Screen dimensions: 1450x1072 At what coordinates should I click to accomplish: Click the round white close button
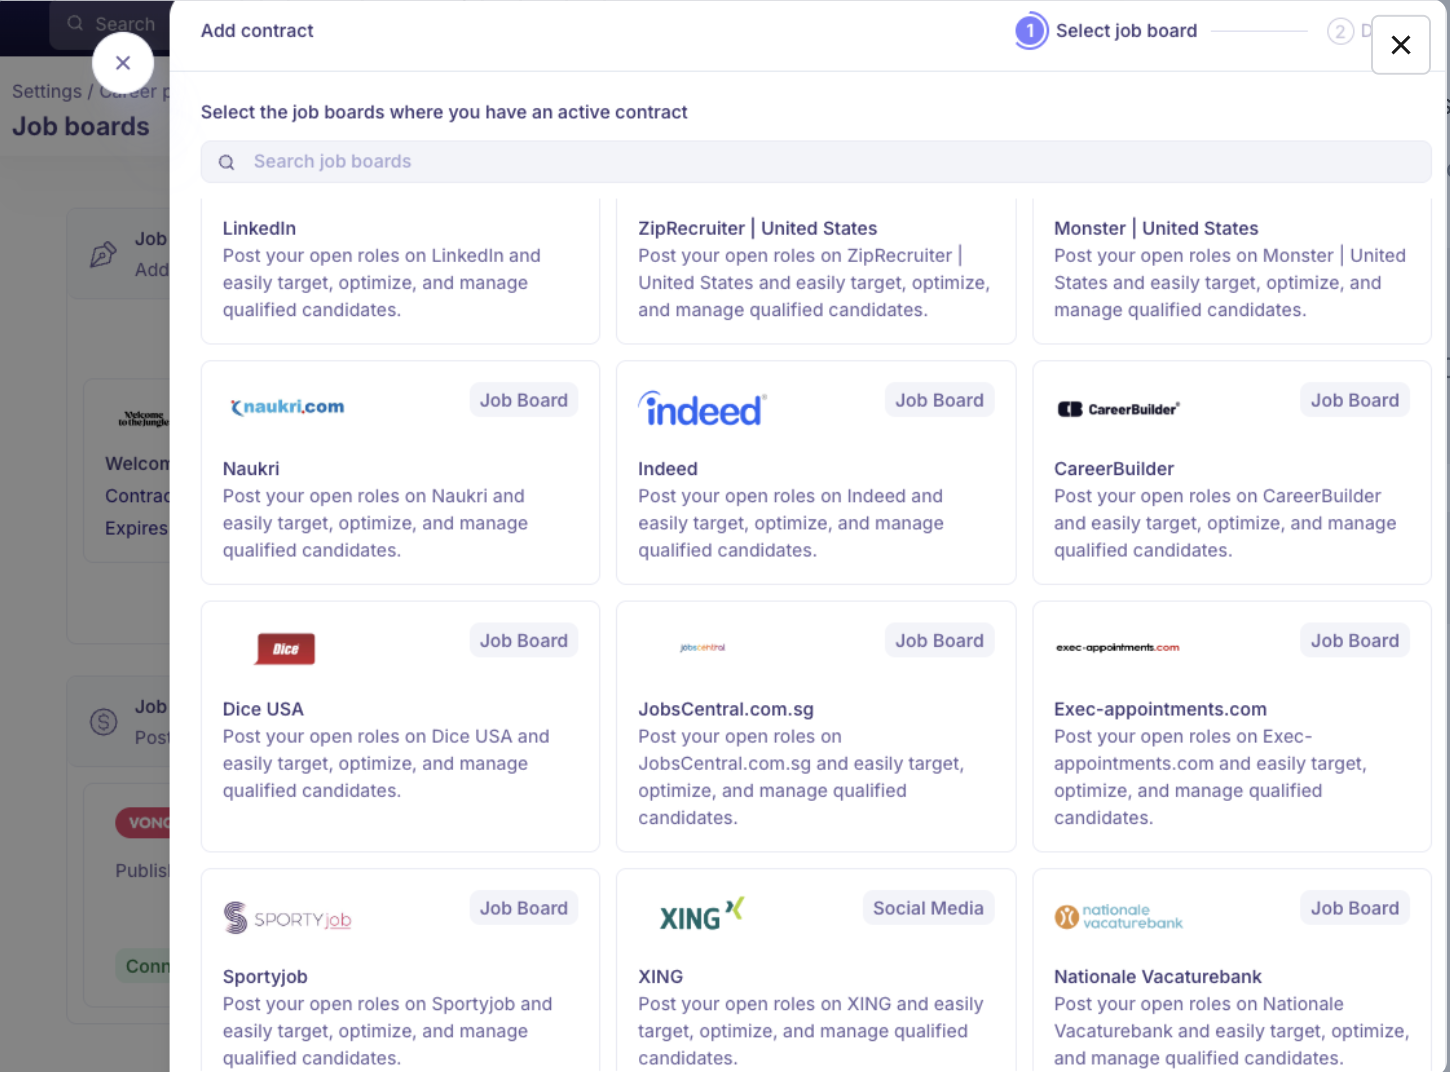pos(123,63)
